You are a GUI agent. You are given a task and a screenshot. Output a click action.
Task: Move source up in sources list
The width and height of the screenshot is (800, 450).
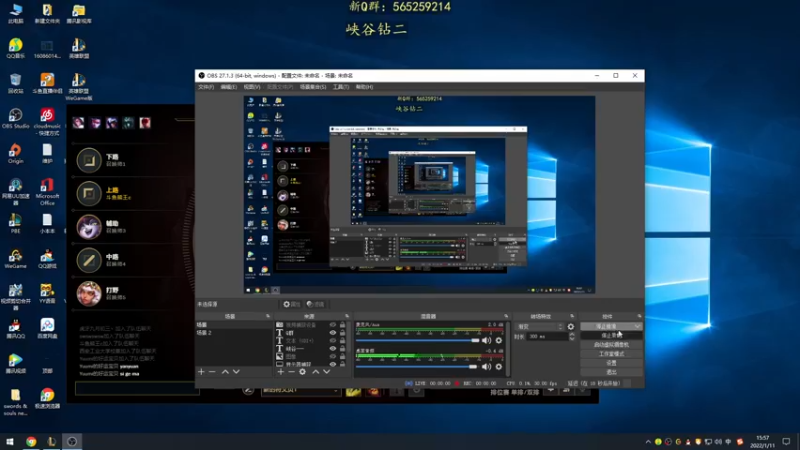[315, 372]
